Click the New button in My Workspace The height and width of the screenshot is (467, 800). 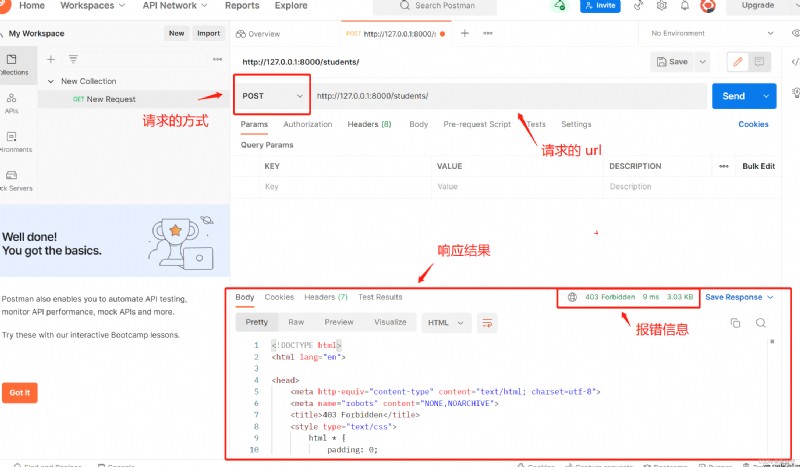(177, 33)
